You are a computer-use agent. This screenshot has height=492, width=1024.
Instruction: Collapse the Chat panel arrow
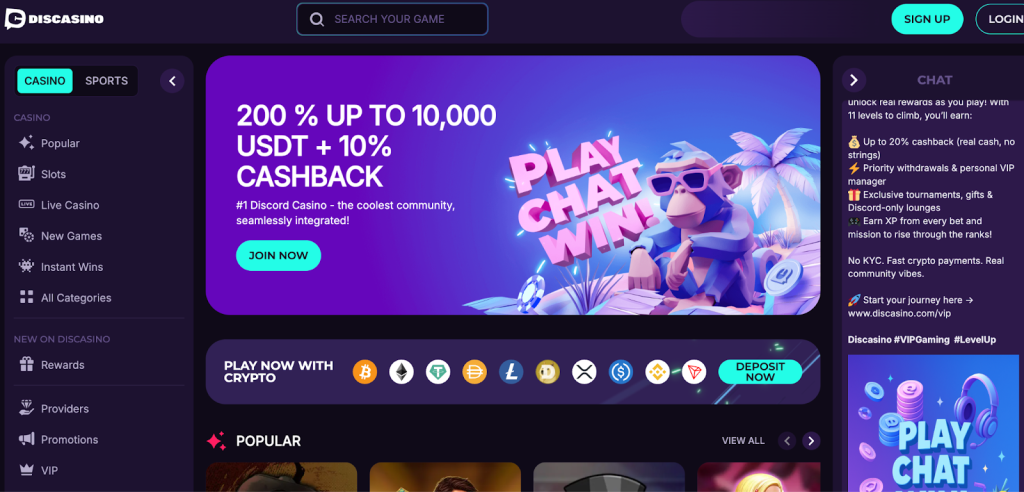tap(854, 80)
